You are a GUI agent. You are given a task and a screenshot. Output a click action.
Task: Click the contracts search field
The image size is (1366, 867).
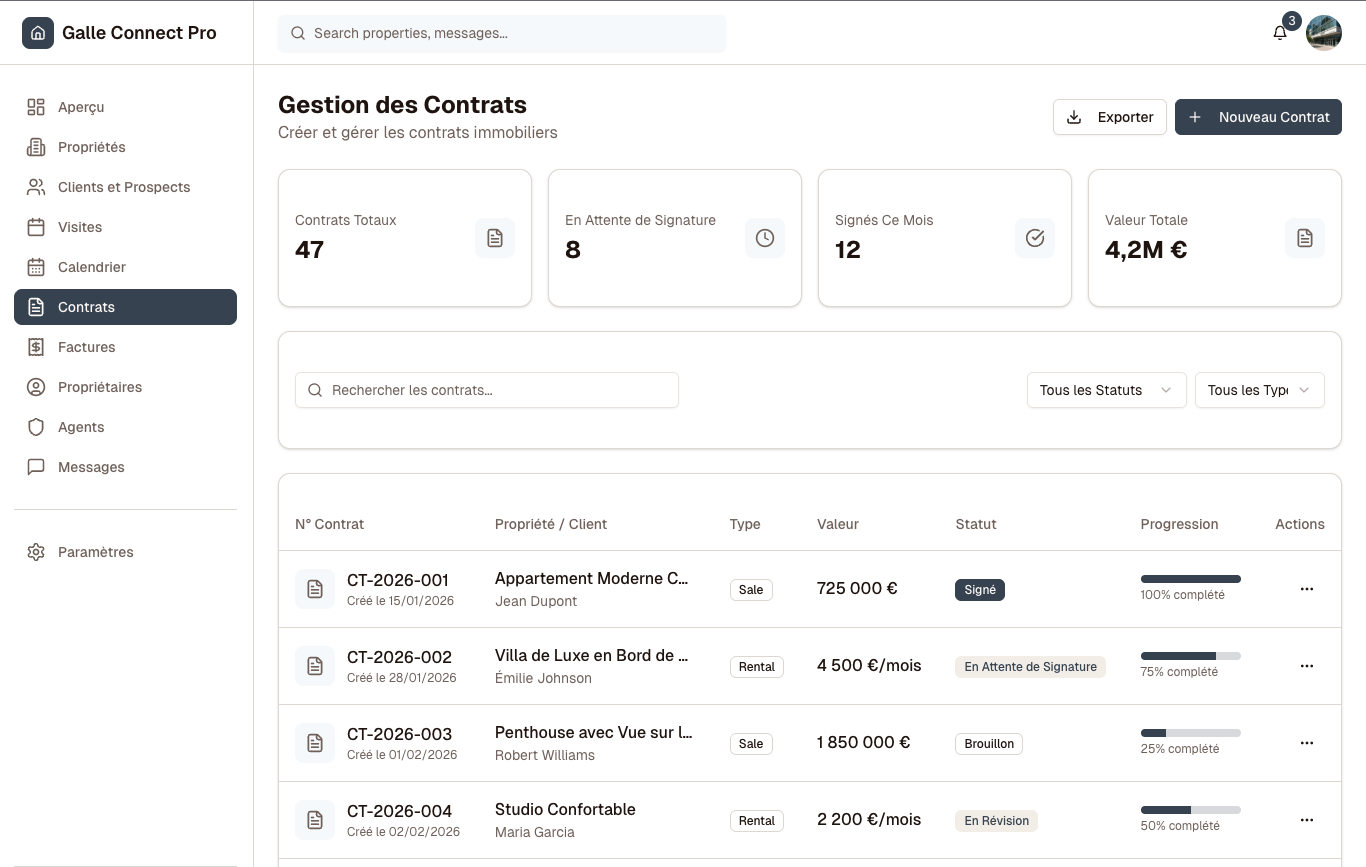pyautogui.click(x=486, y=390)
